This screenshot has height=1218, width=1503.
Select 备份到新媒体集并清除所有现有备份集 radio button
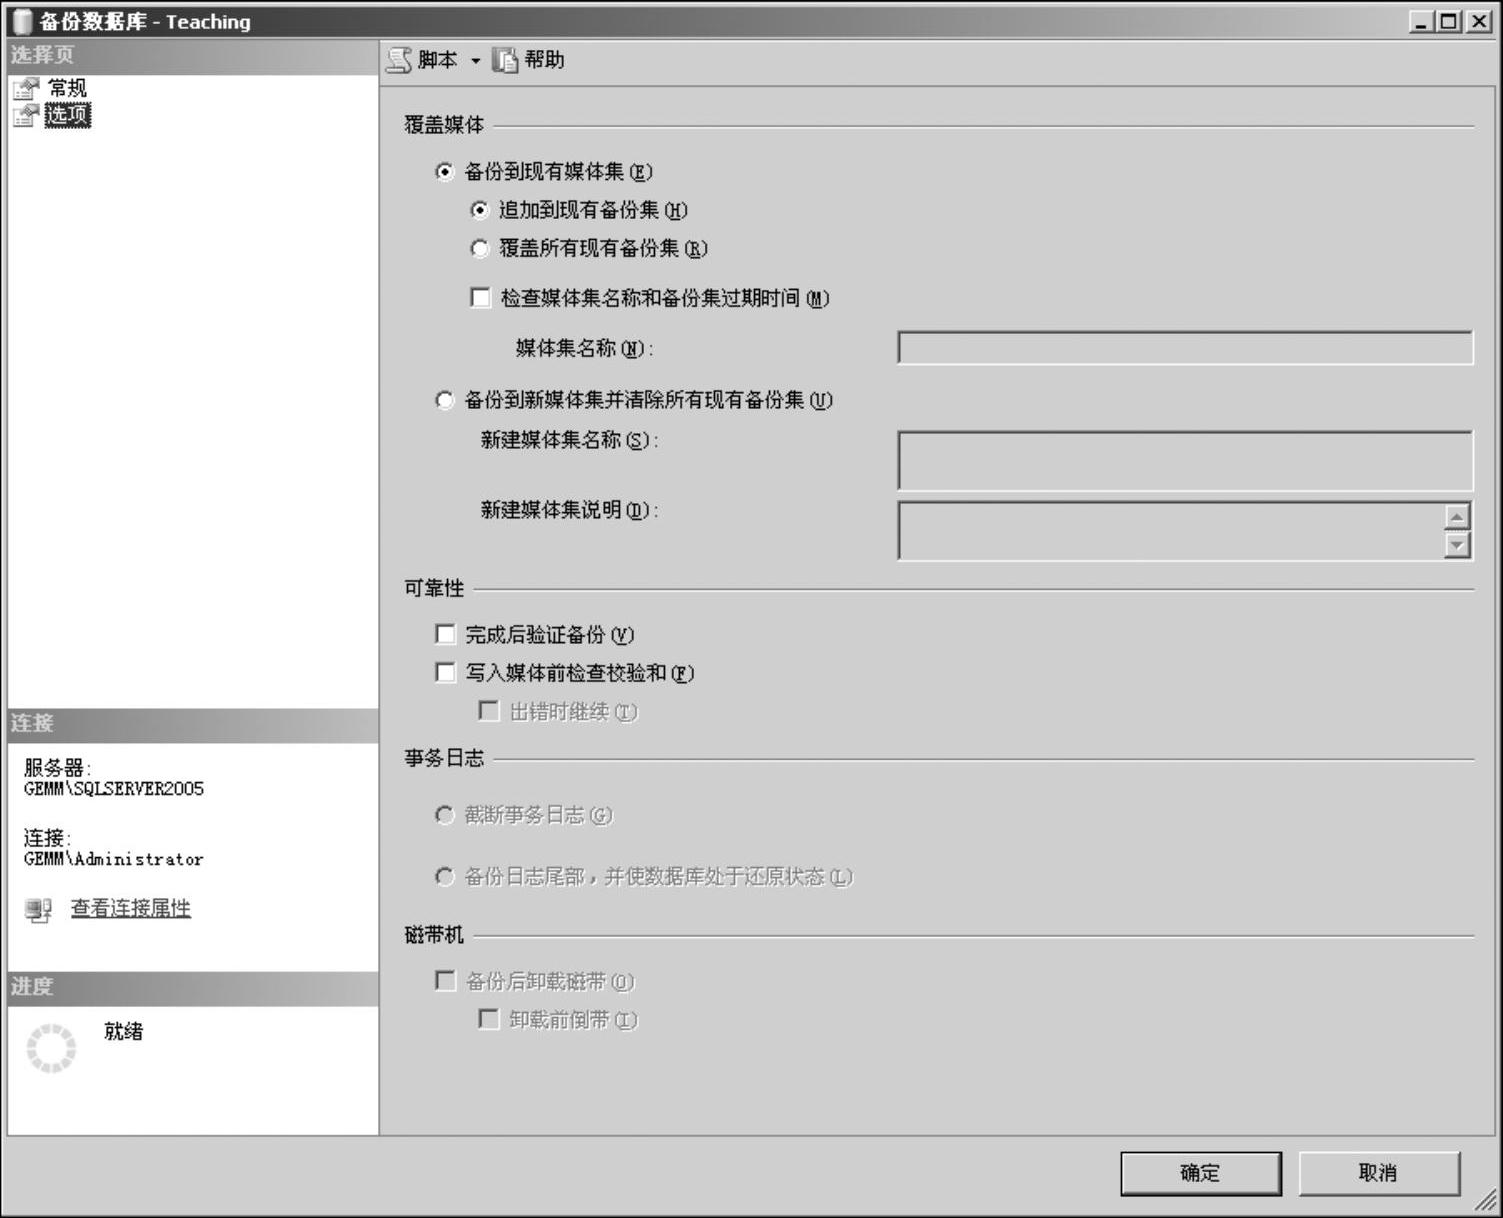click(445, 400)
